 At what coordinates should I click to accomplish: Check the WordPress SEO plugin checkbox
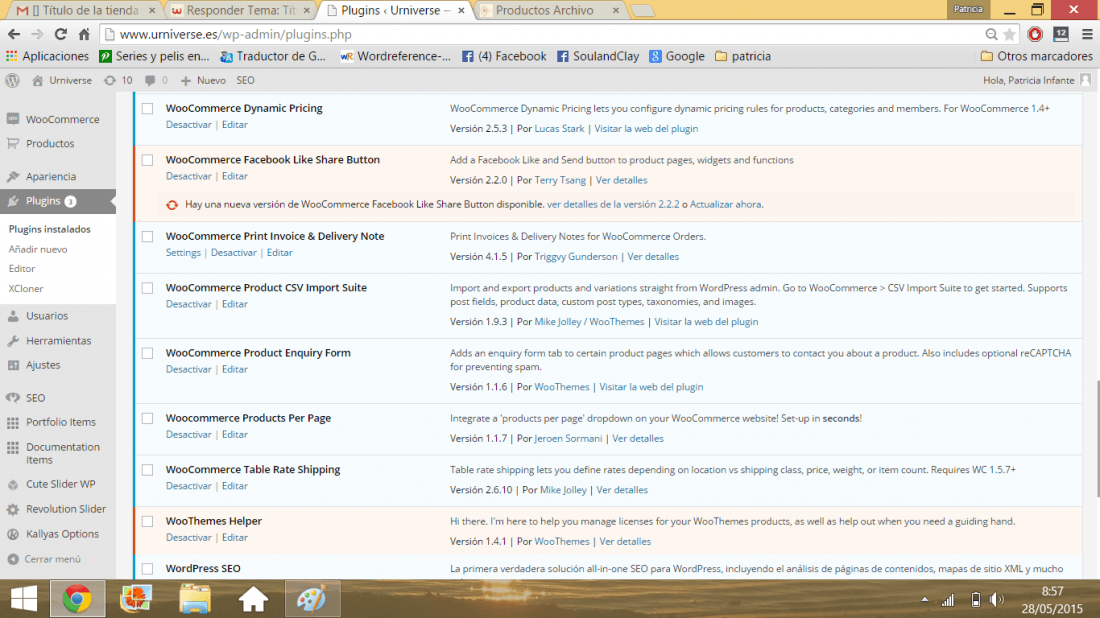point(147,569)
